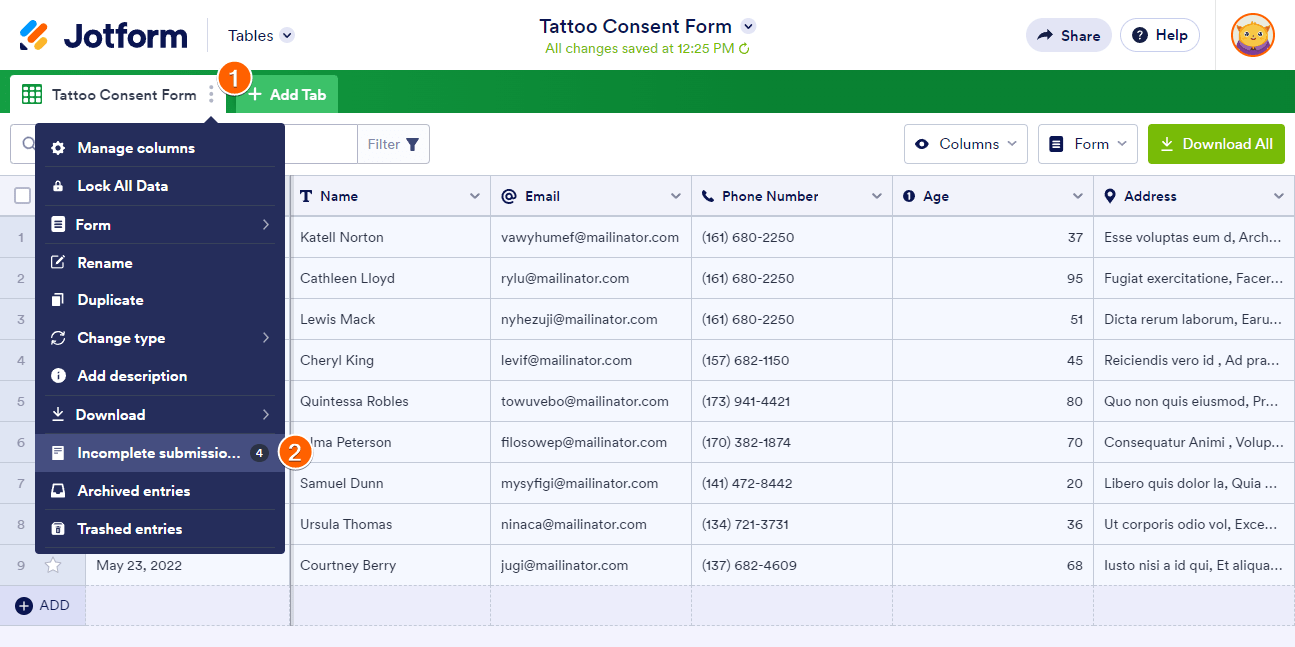Expand the Form view dropdown
Screen dimensions: 1295x647
[x=1088, y=144]
